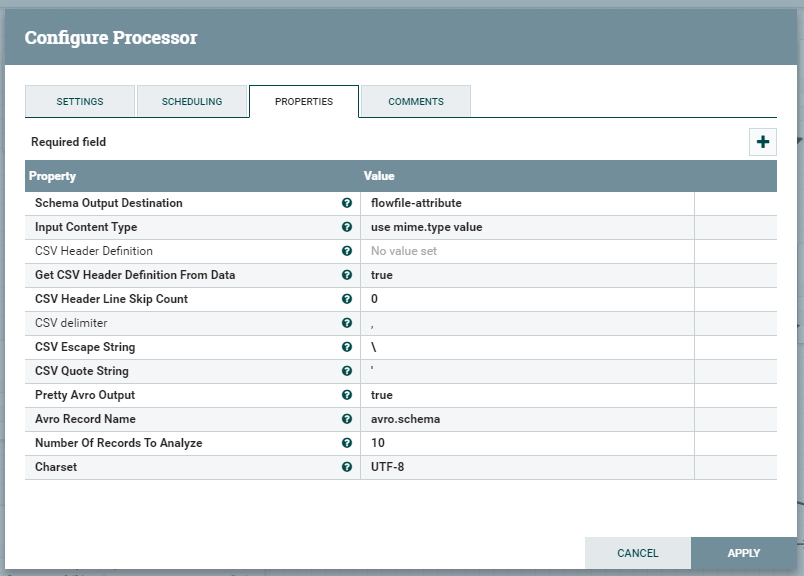
Task: Click the Required field label
Action: (x=69, y=142)
